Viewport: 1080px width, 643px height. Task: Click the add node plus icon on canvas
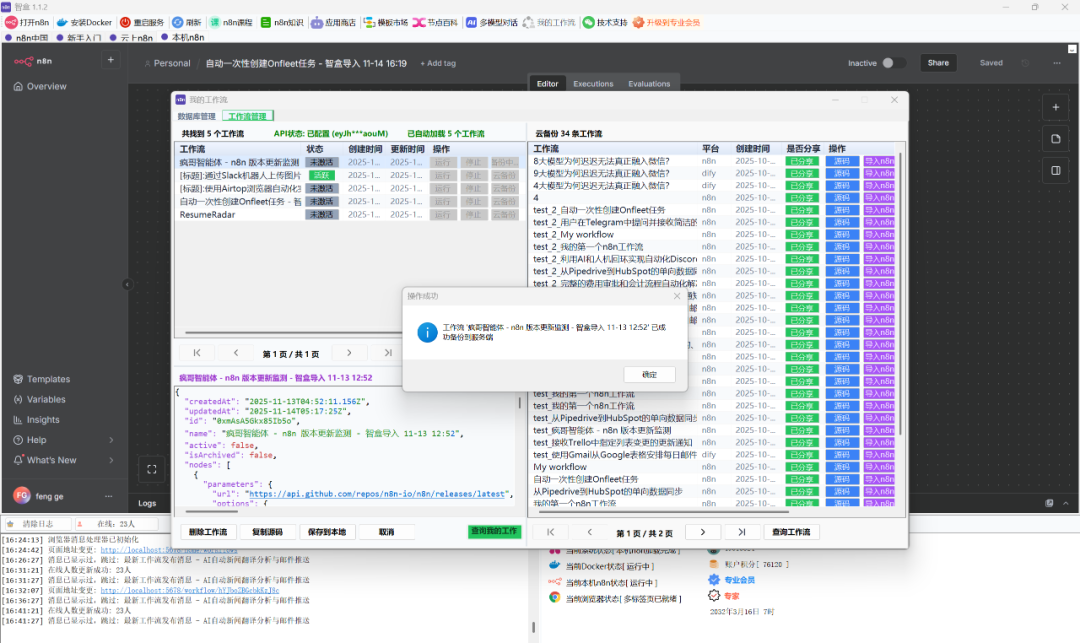point(1055,107)
